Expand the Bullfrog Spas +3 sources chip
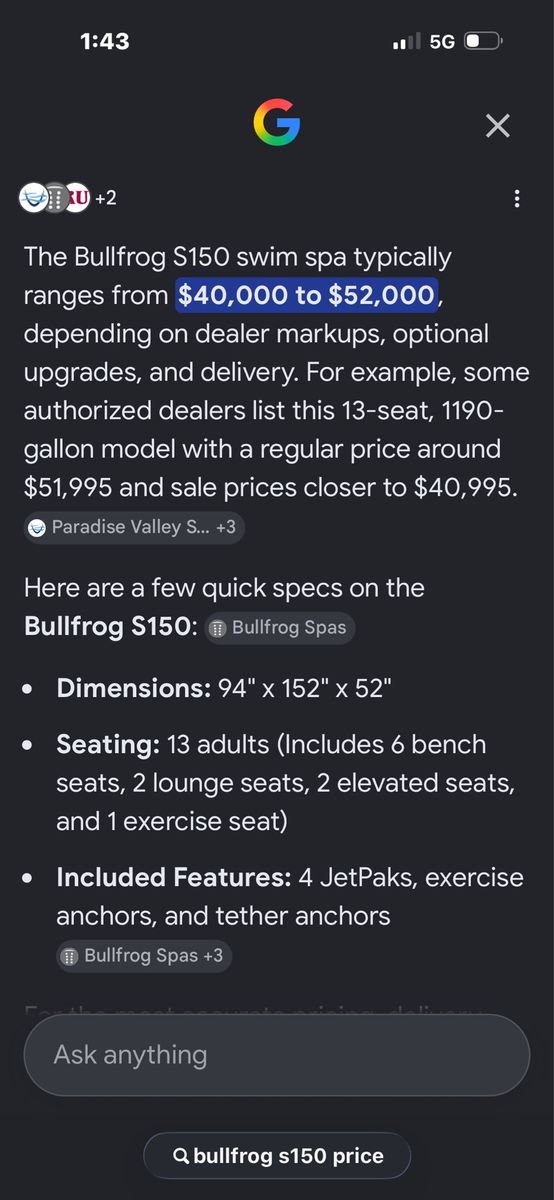Screen dimensions: 554x1200 click(x=144, y=955)
